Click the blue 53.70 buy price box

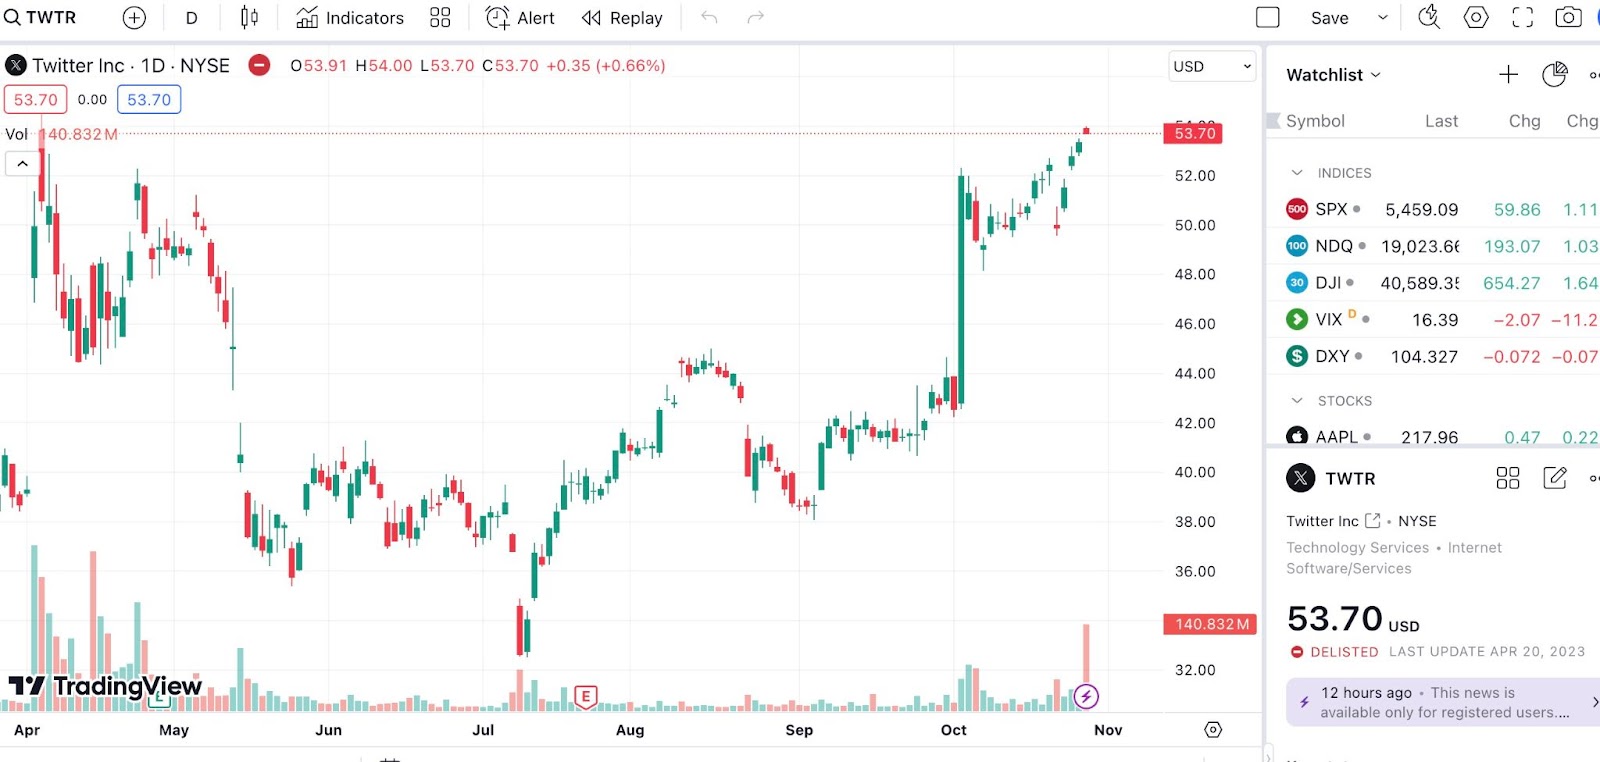coord(149,100)
